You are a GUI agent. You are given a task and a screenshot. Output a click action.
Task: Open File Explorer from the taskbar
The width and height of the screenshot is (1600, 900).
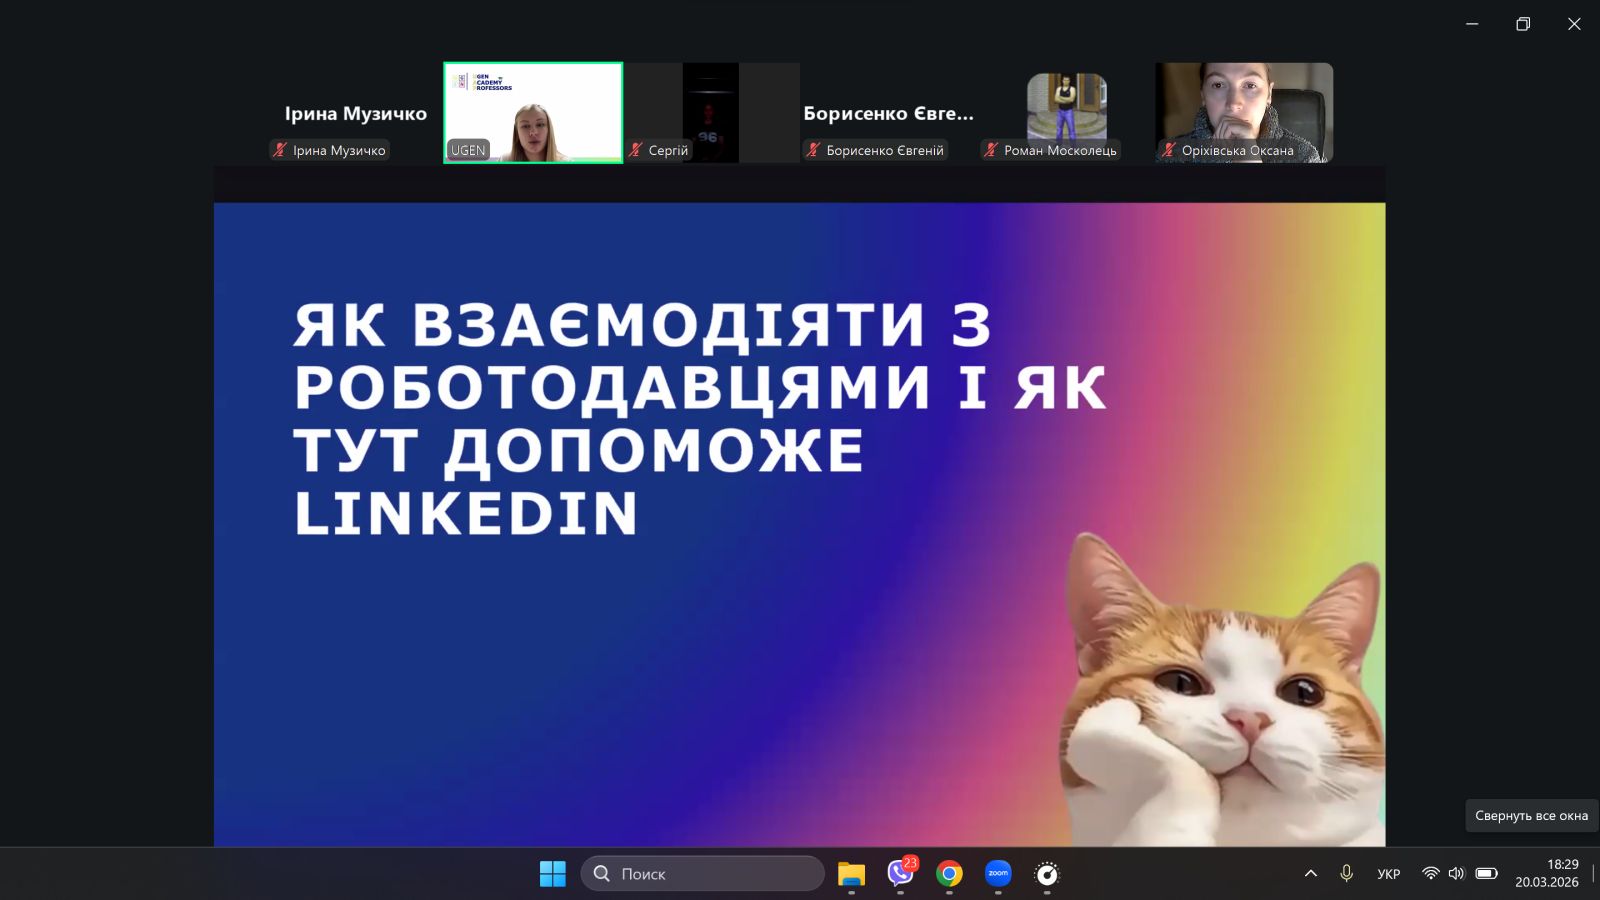(x=851, y=874)
